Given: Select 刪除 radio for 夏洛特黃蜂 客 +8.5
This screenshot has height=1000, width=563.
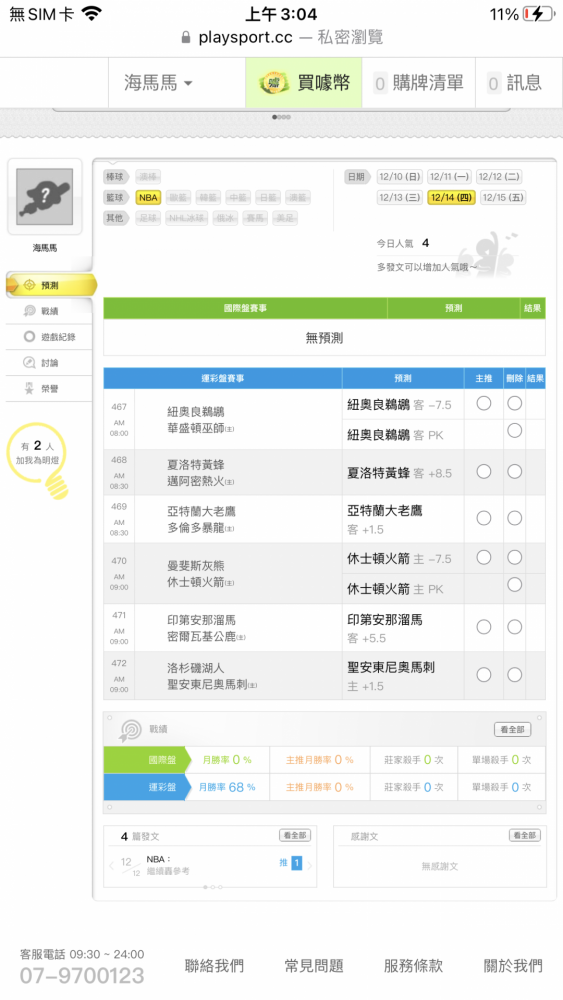Looking at the screenshot, I should [x=515, y=471].
